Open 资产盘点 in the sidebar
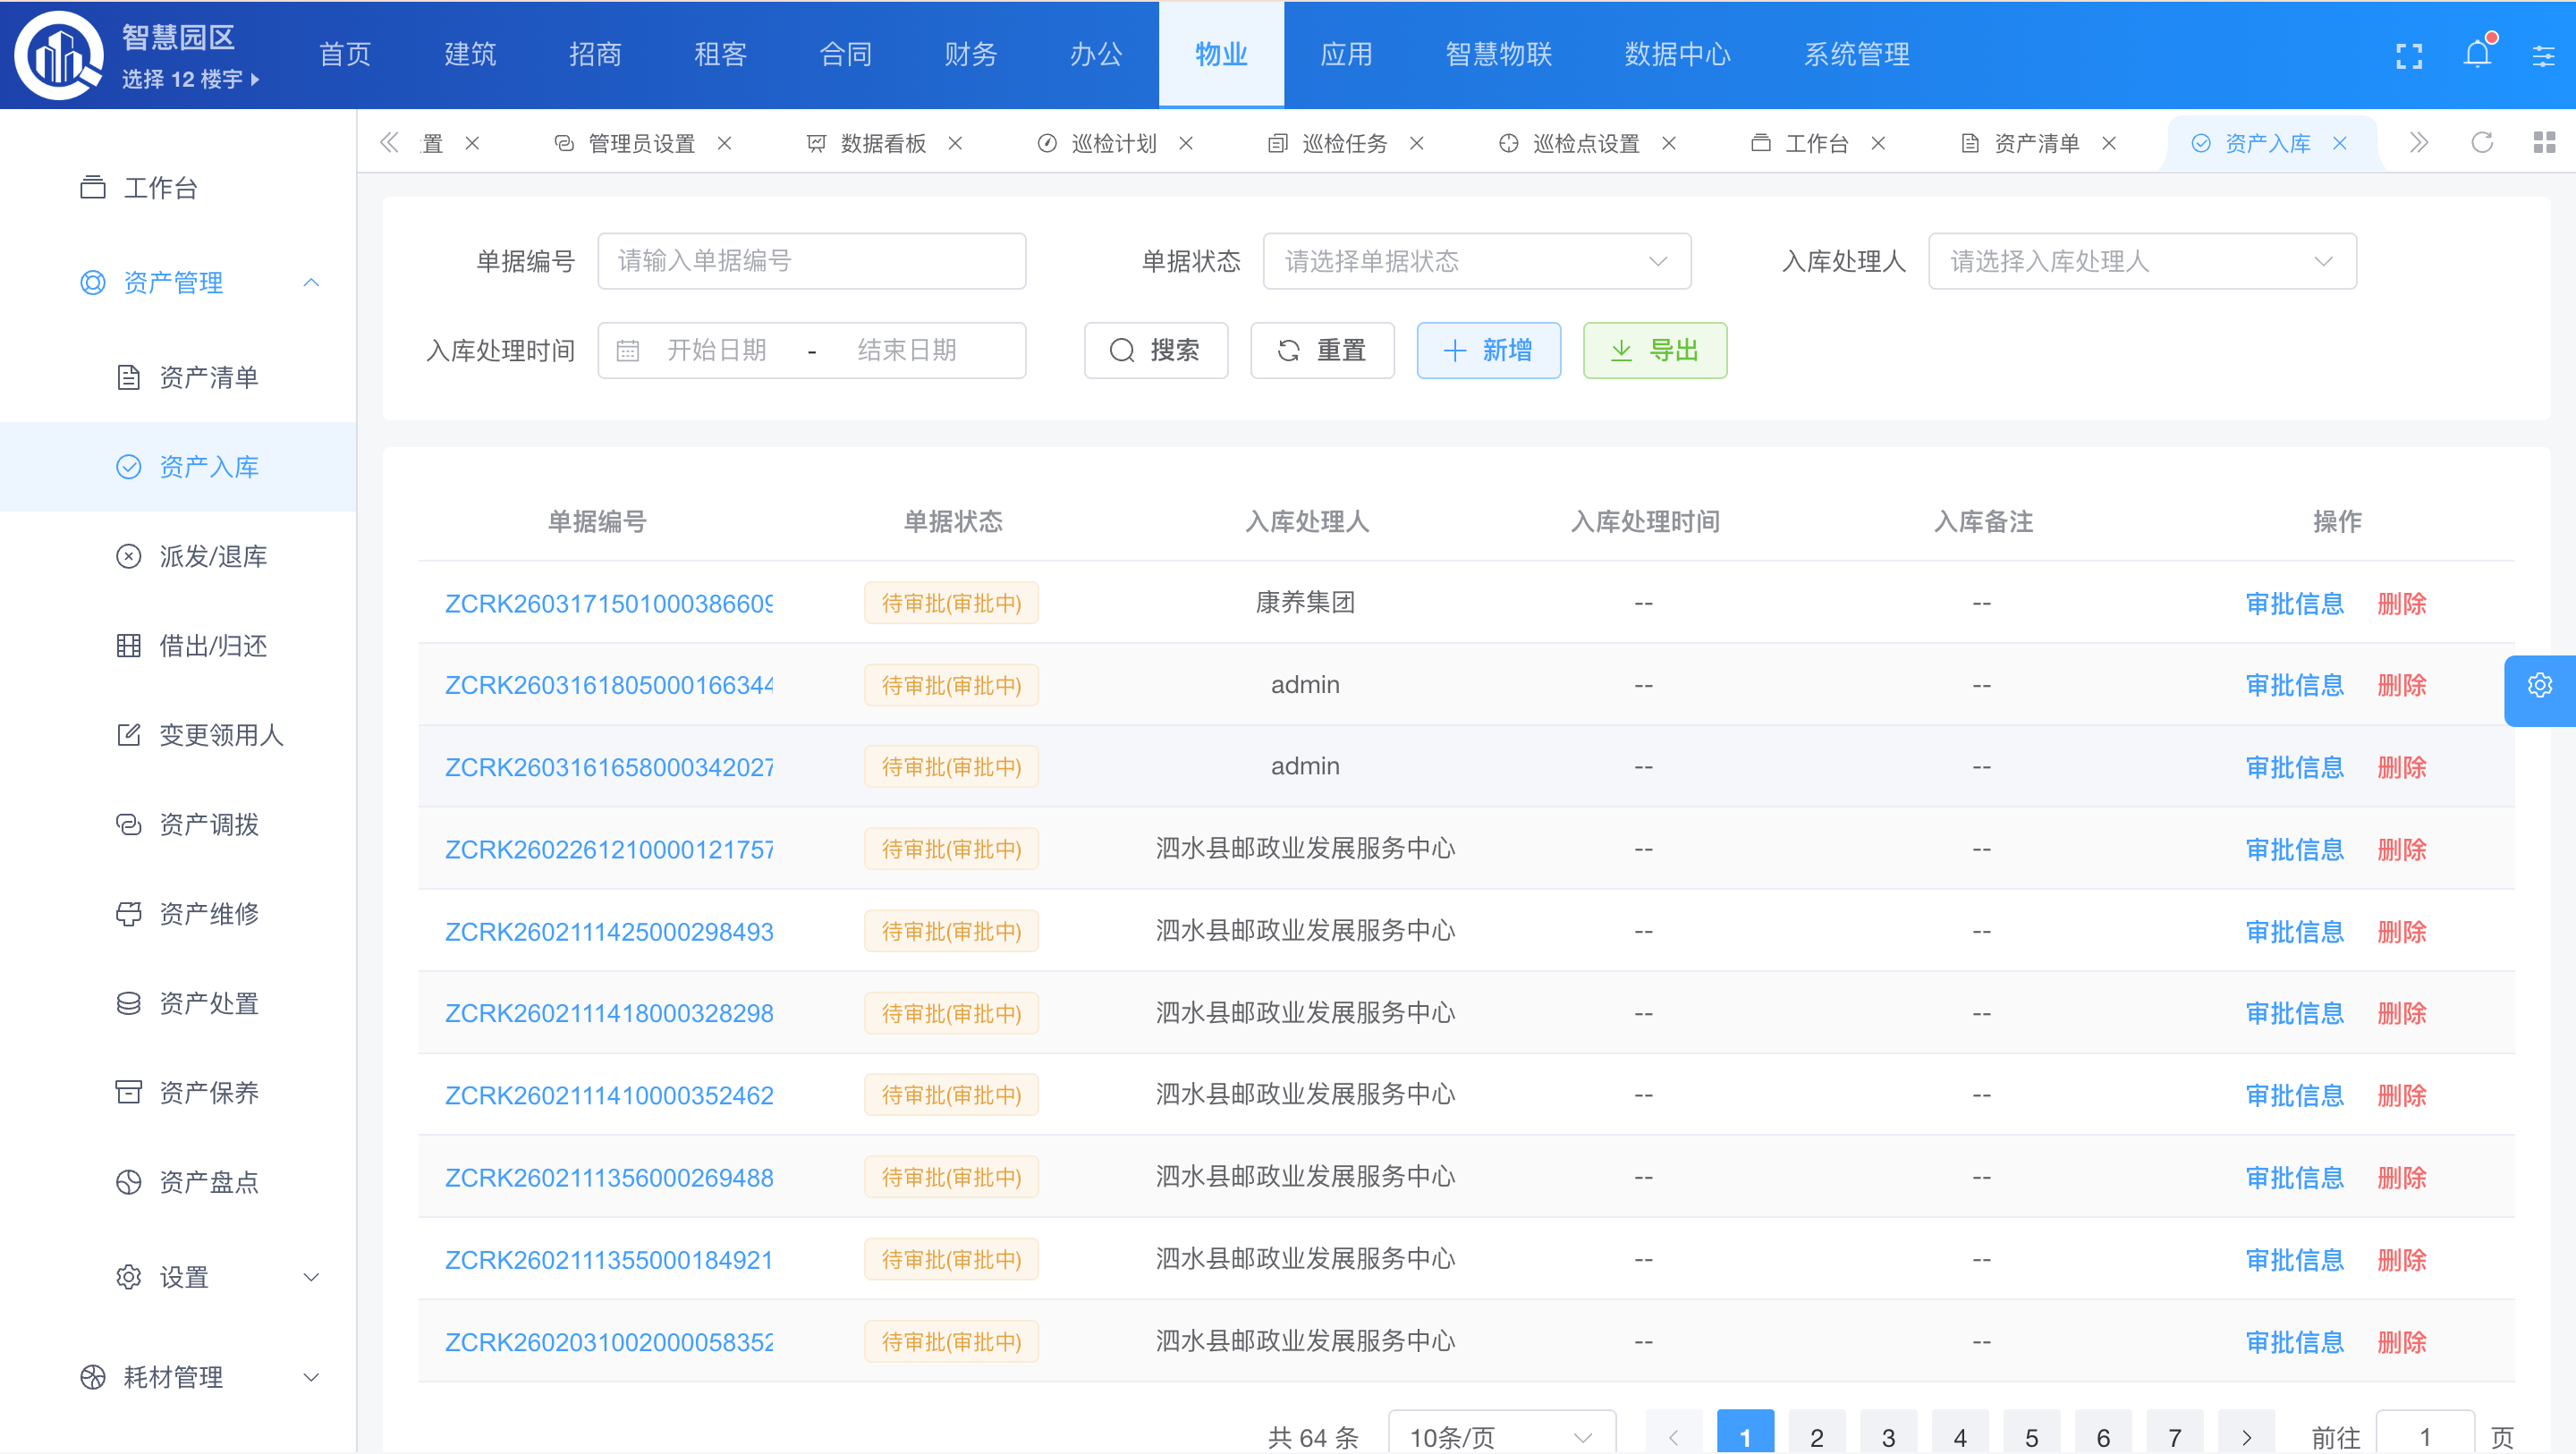The image size is (2576, 1454). tap(208, 1182)
